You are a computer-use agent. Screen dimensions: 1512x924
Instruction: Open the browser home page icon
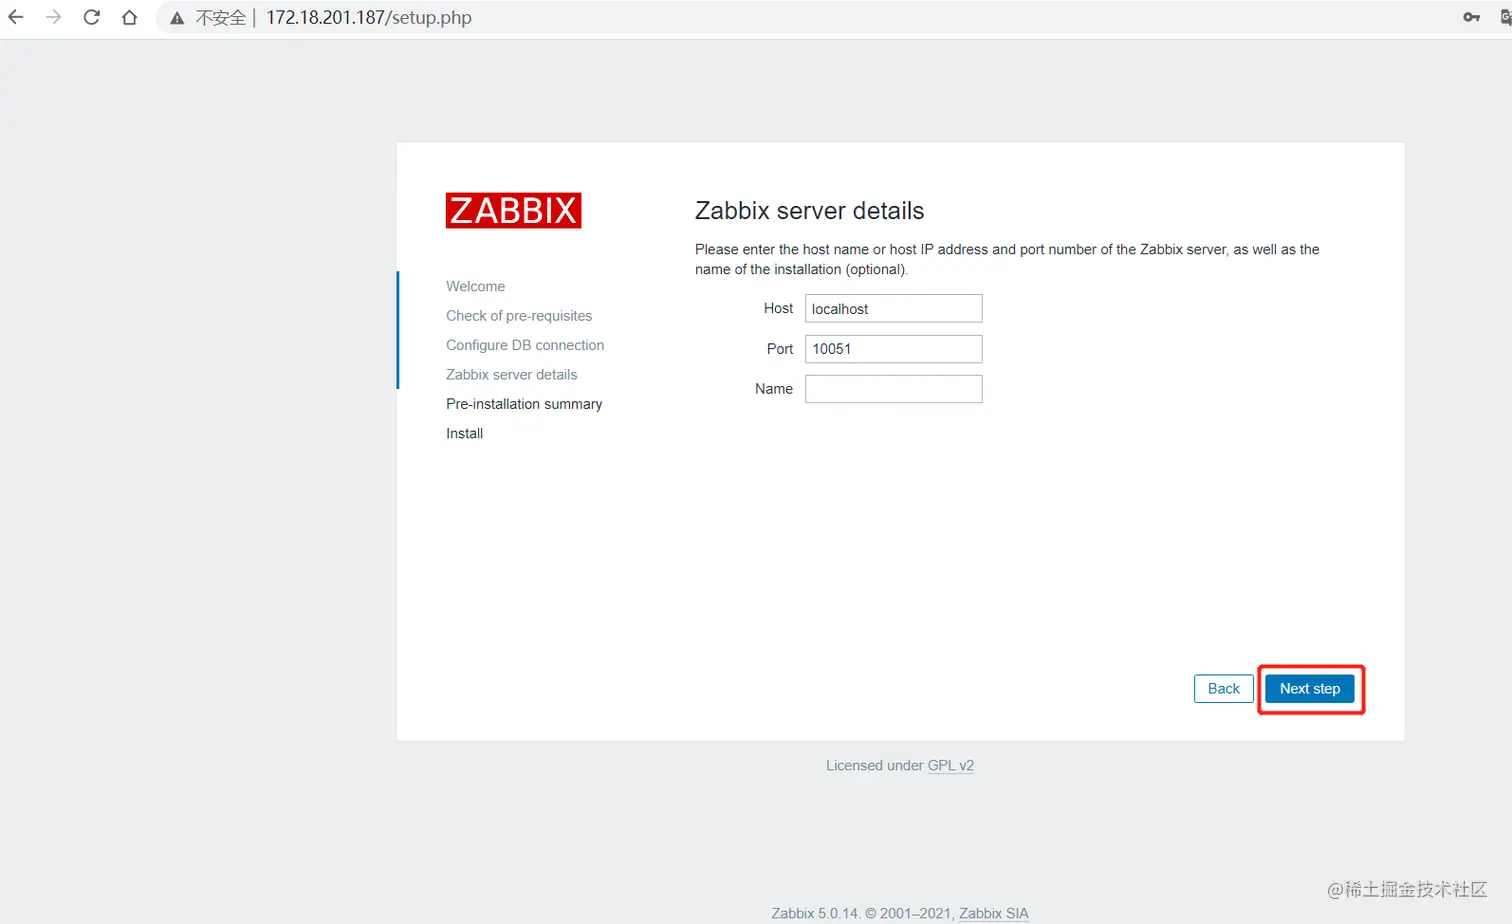click(x=129, y=17)
